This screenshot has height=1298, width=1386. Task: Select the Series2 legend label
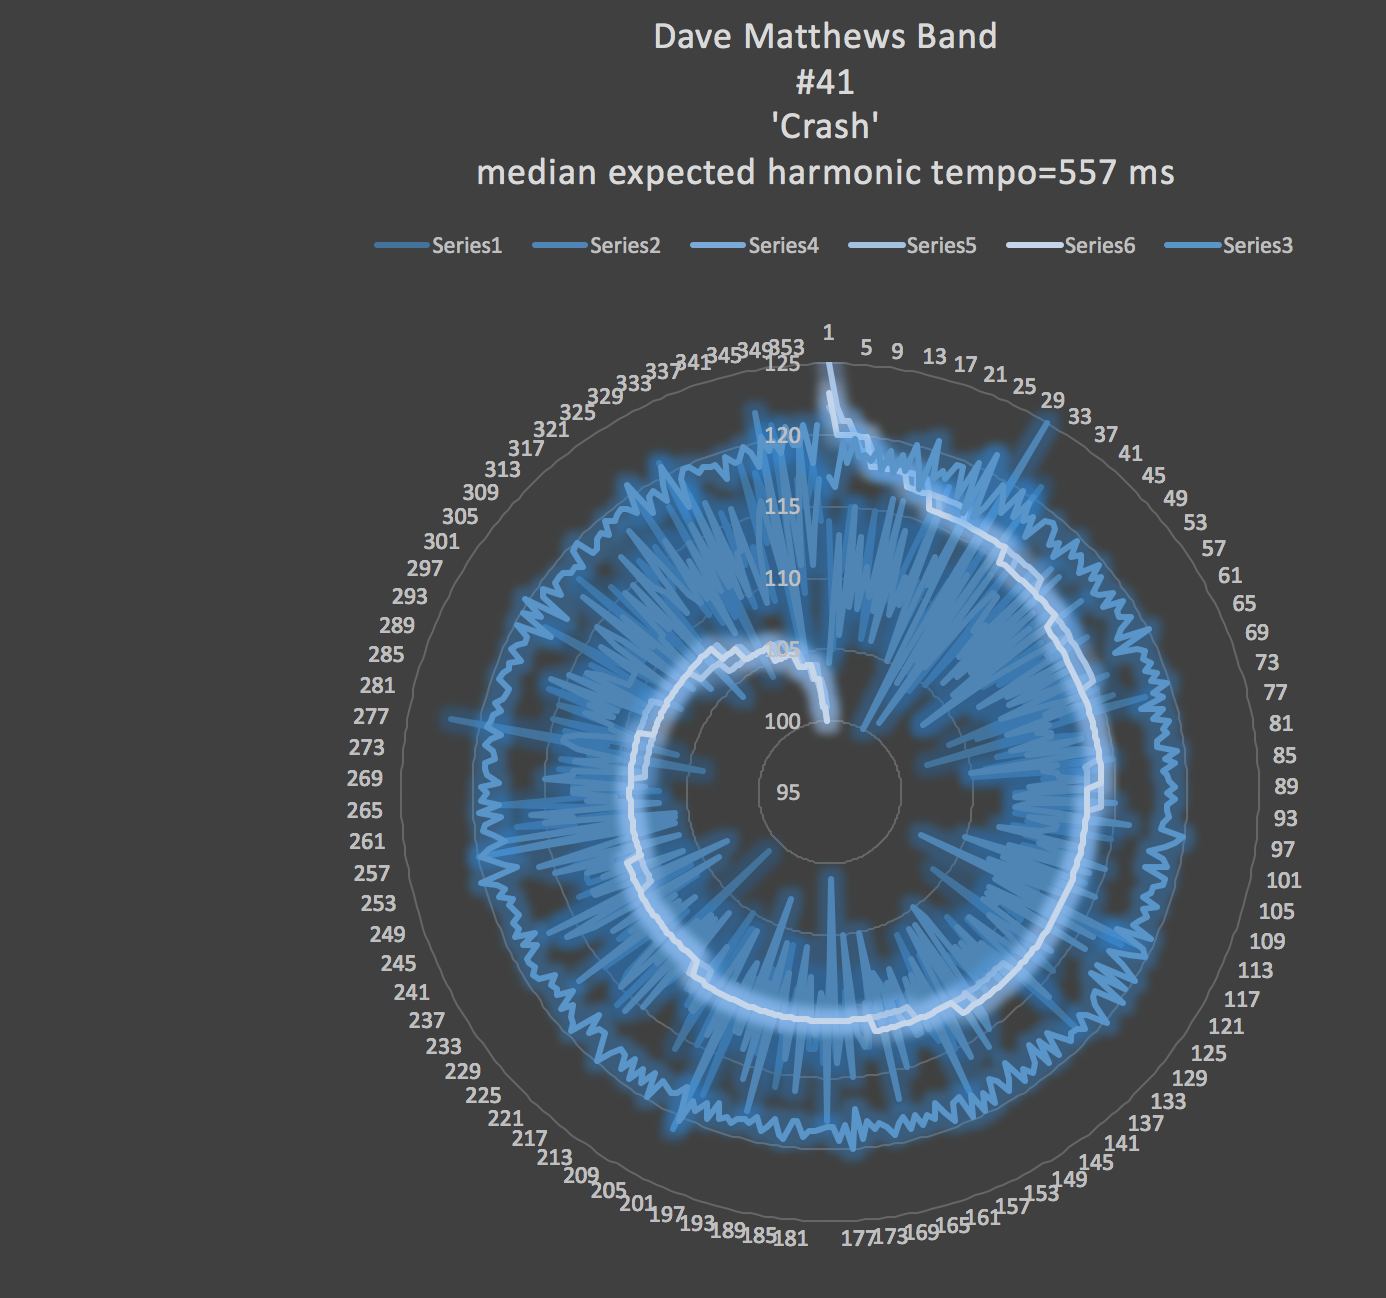[625, 246]
